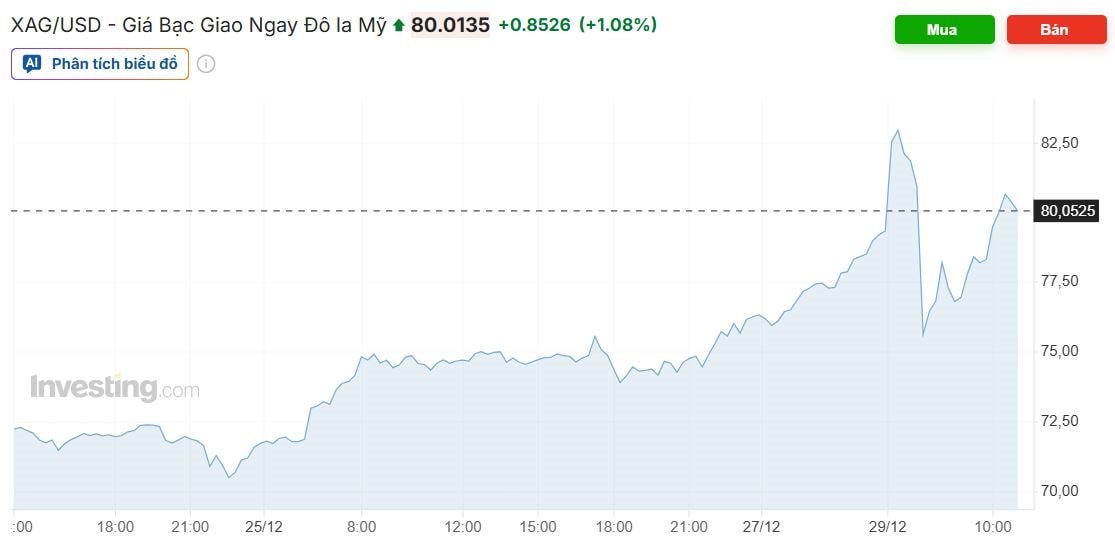Viewport: 1115px width, 555px height.
Task: Click the AI badge icon
Action: (32, 64)
